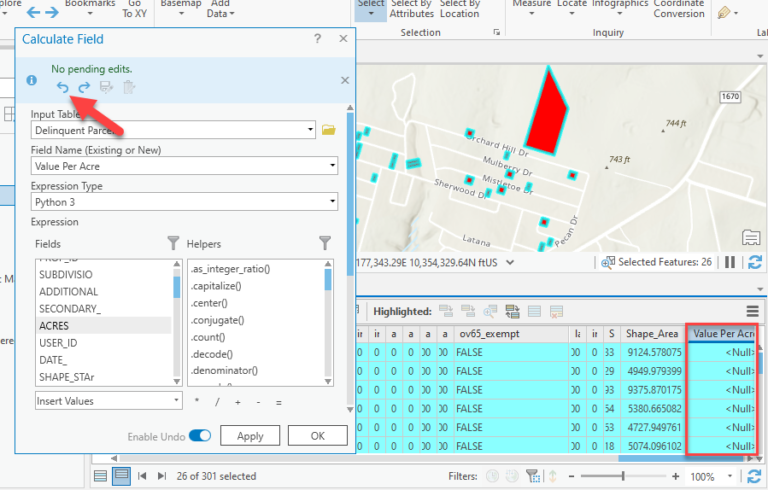Click the OK button

click(317, 436)
